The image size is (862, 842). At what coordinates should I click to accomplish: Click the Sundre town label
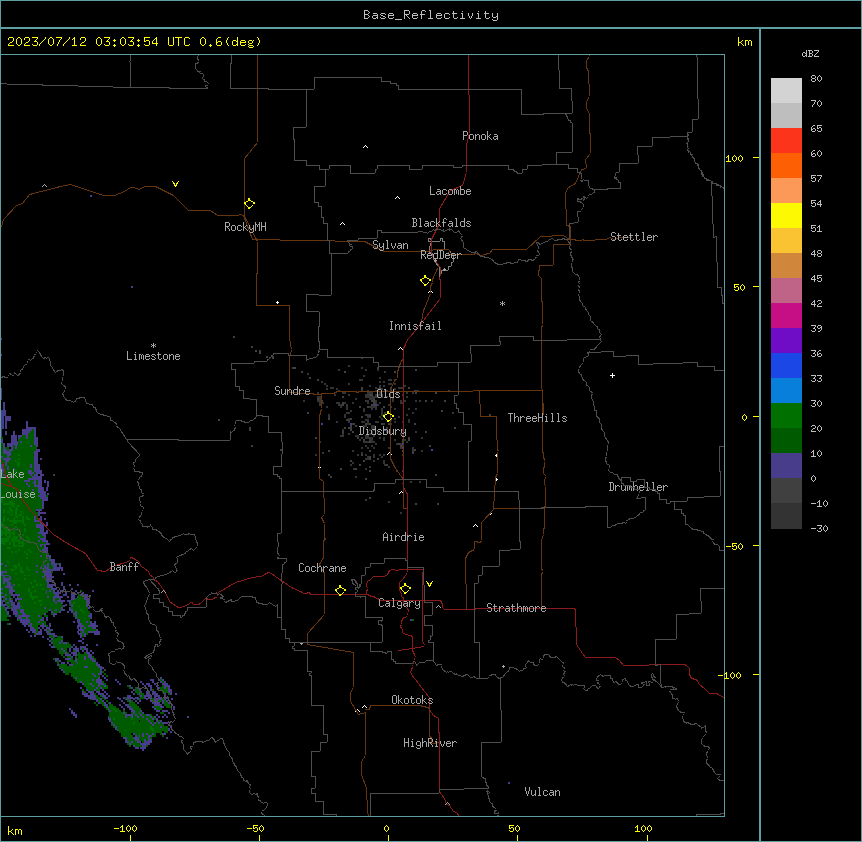pos(292,391)
